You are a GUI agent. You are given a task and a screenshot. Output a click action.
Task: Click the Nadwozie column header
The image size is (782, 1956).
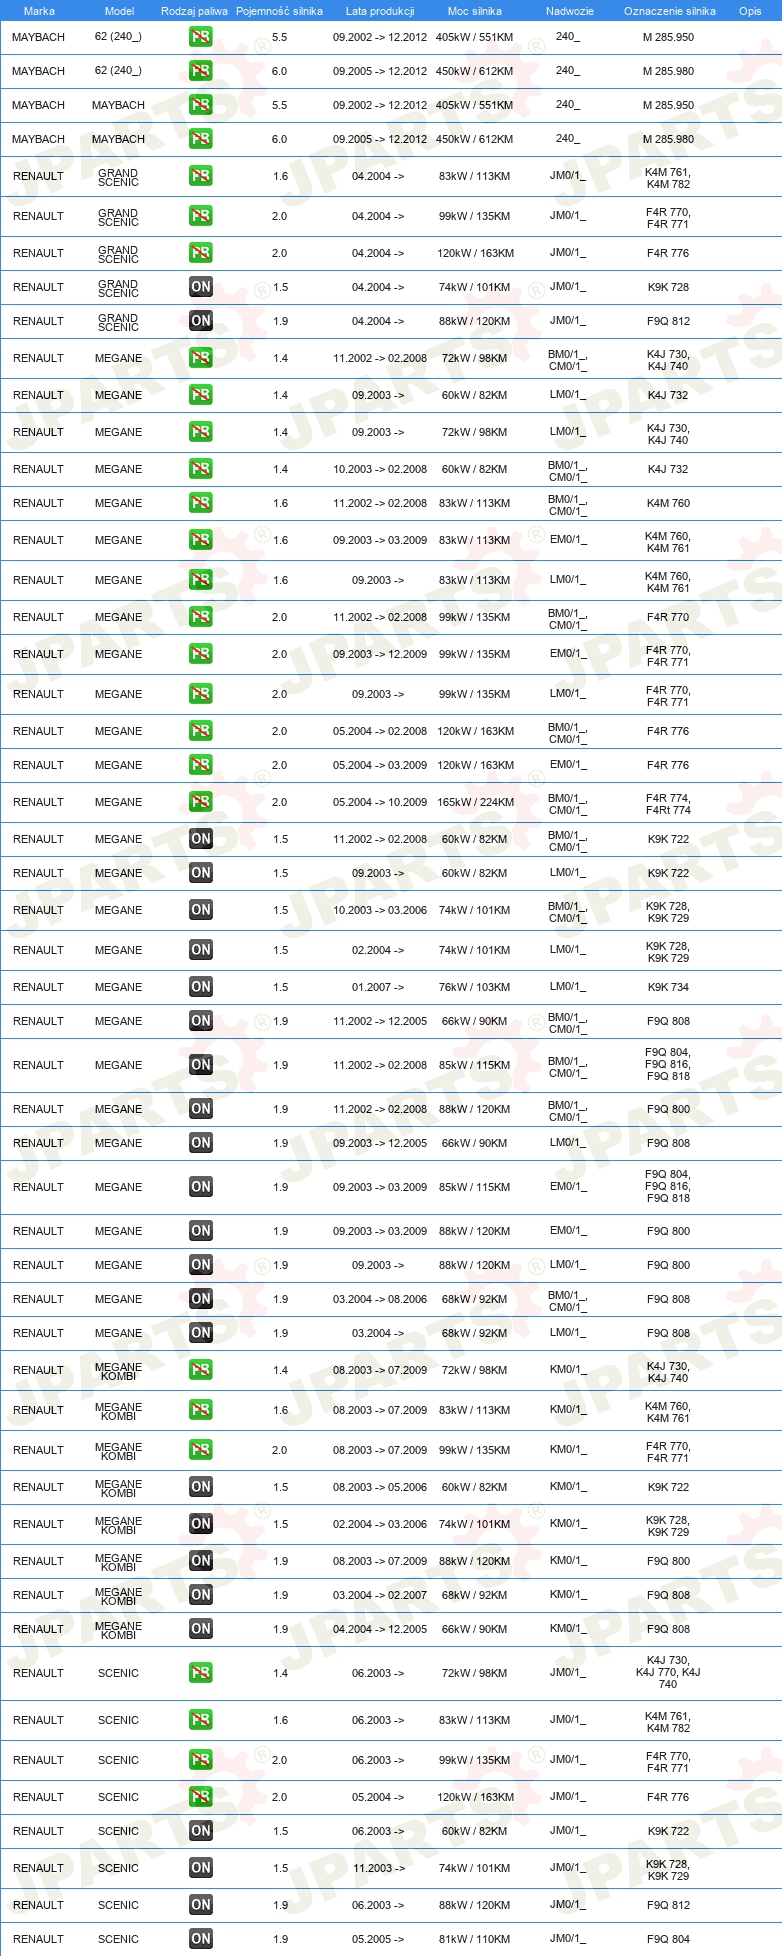pos(570,11)
